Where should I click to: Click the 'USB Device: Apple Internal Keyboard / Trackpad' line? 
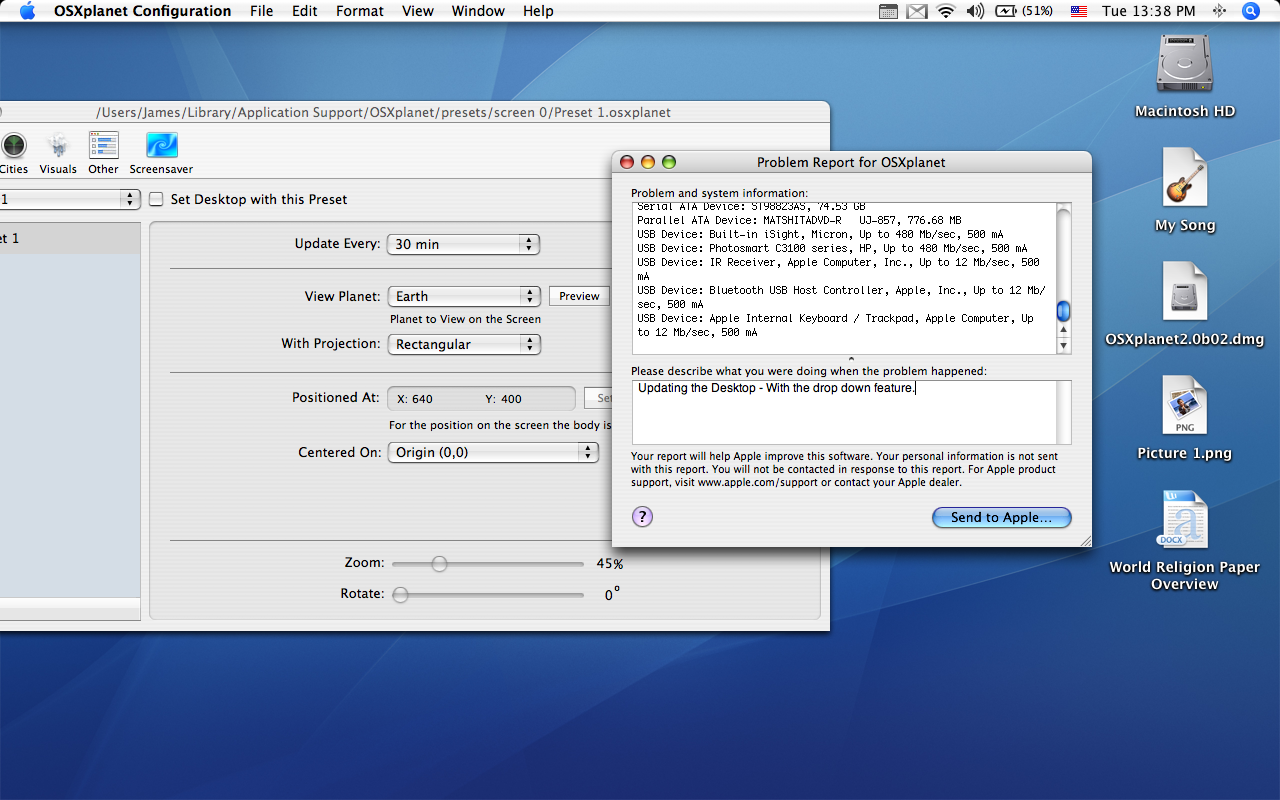(835, 325)
